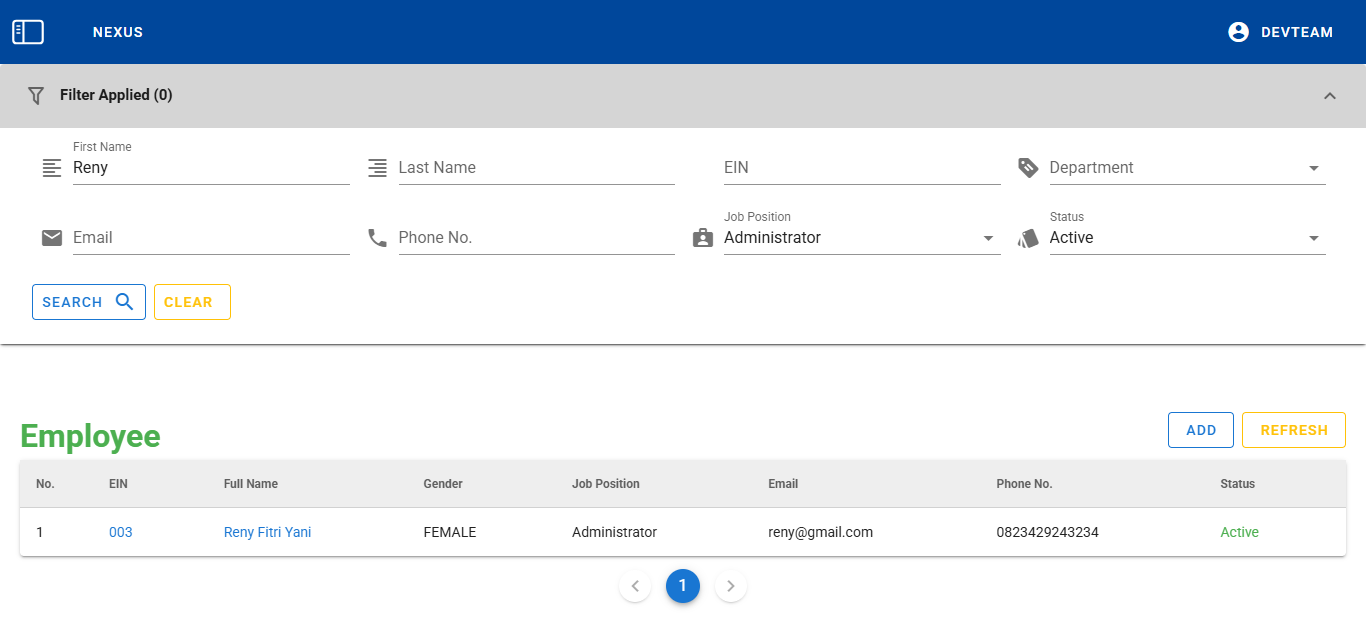Screen dimensions: 1366x628
Task: Click the tag icon beside Department
Action: coord(1028,168)
